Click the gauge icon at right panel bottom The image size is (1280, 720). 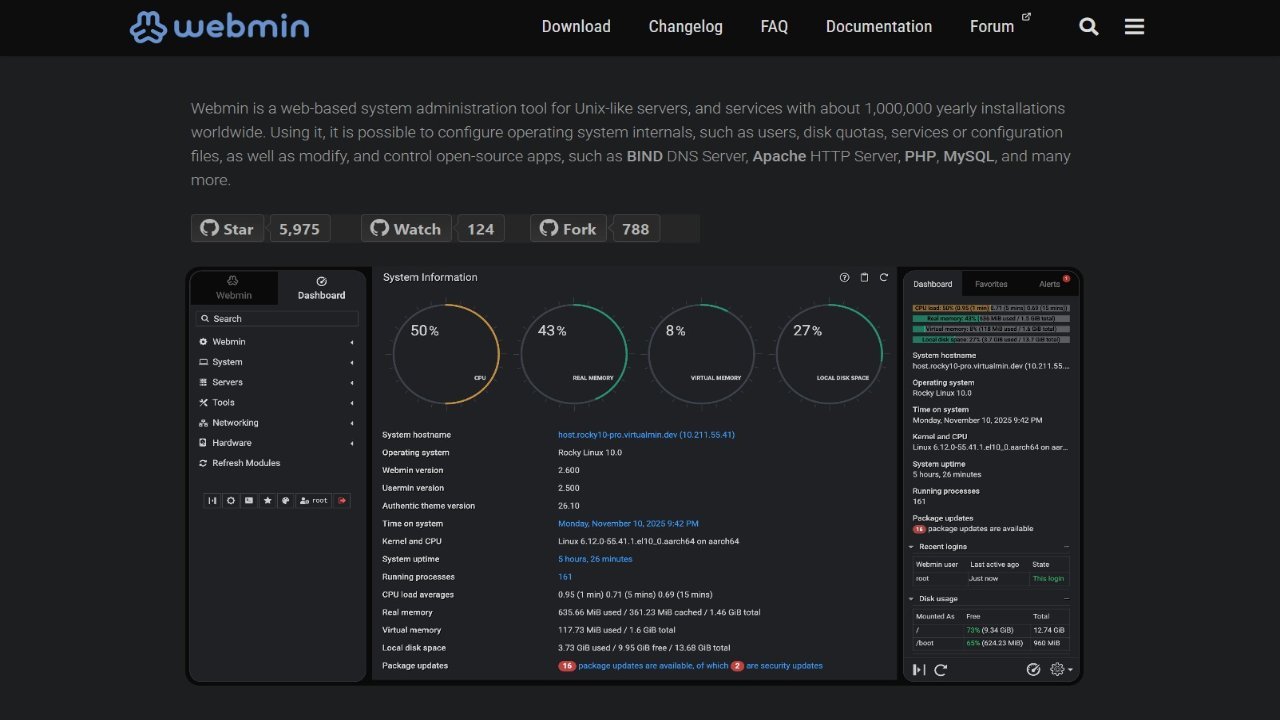pyautogui.click(x=1034, y=670)
